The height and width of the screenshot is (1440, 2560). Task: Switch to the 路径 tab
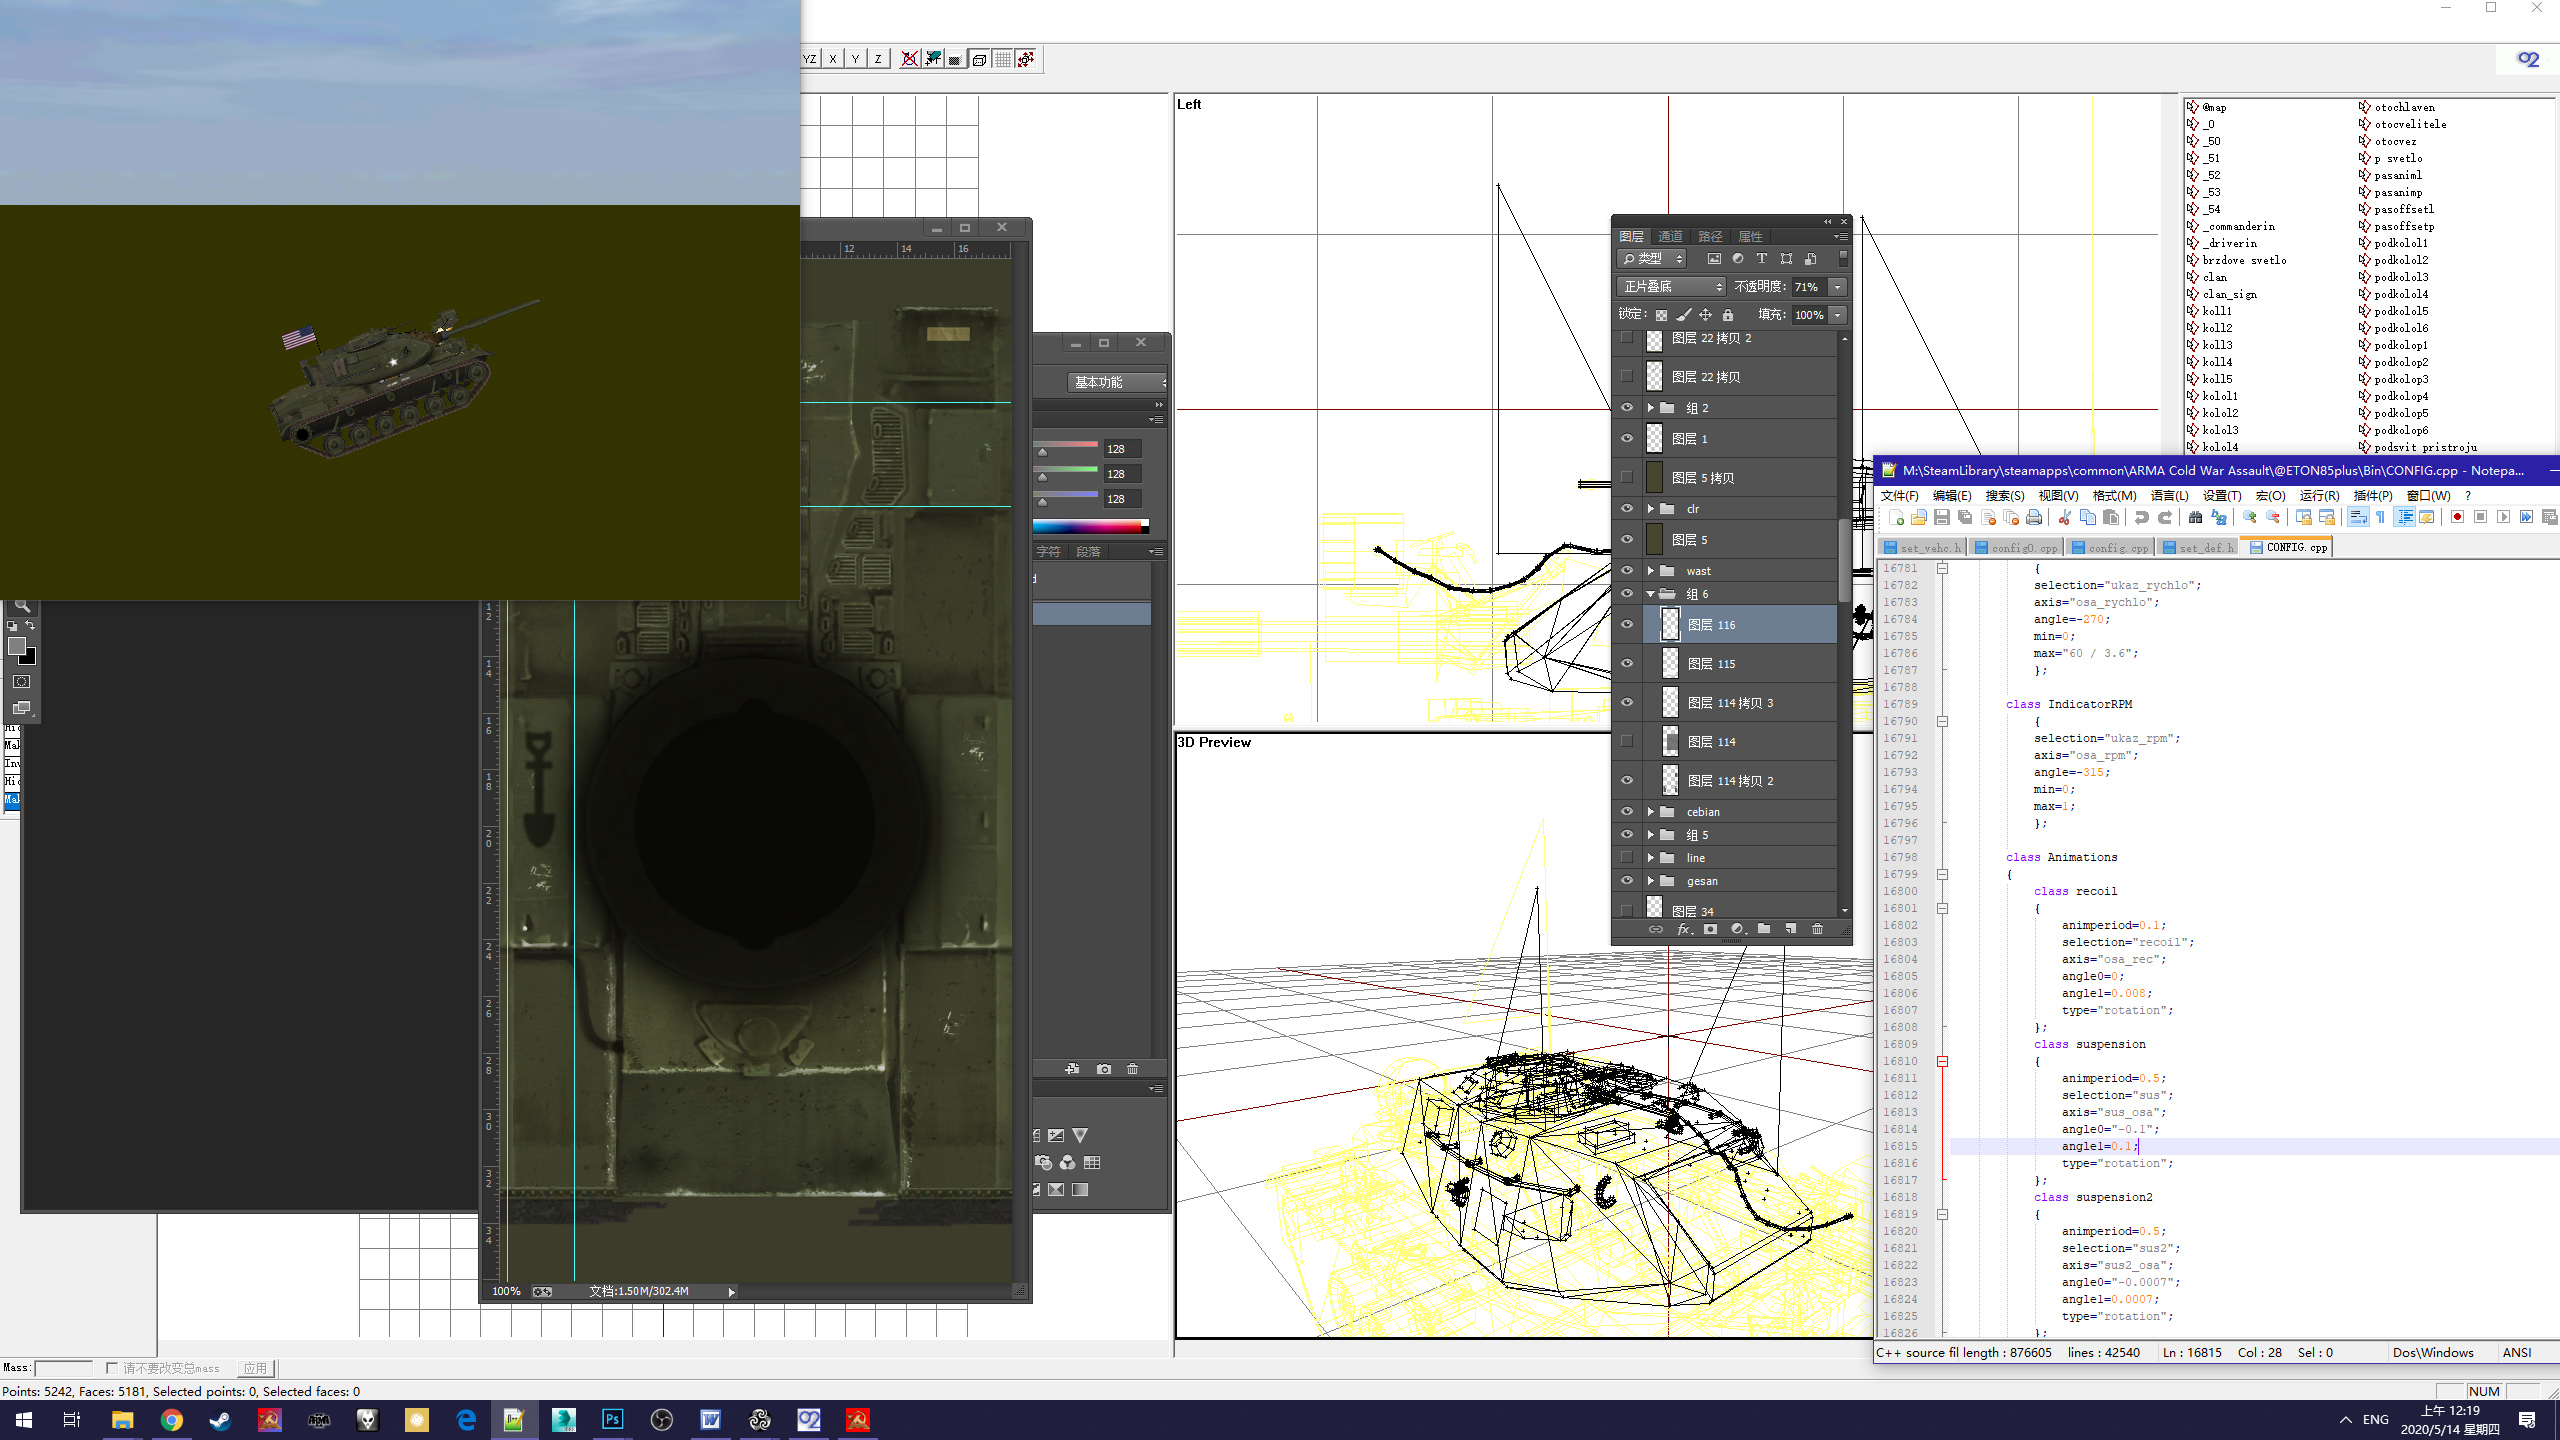click(1710, 236)
